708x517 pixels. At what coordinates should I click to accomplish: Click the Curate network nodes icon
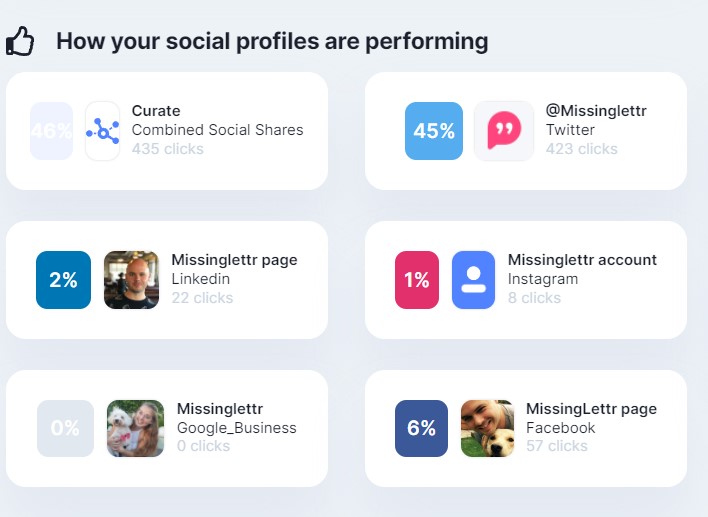coord(102,131)
